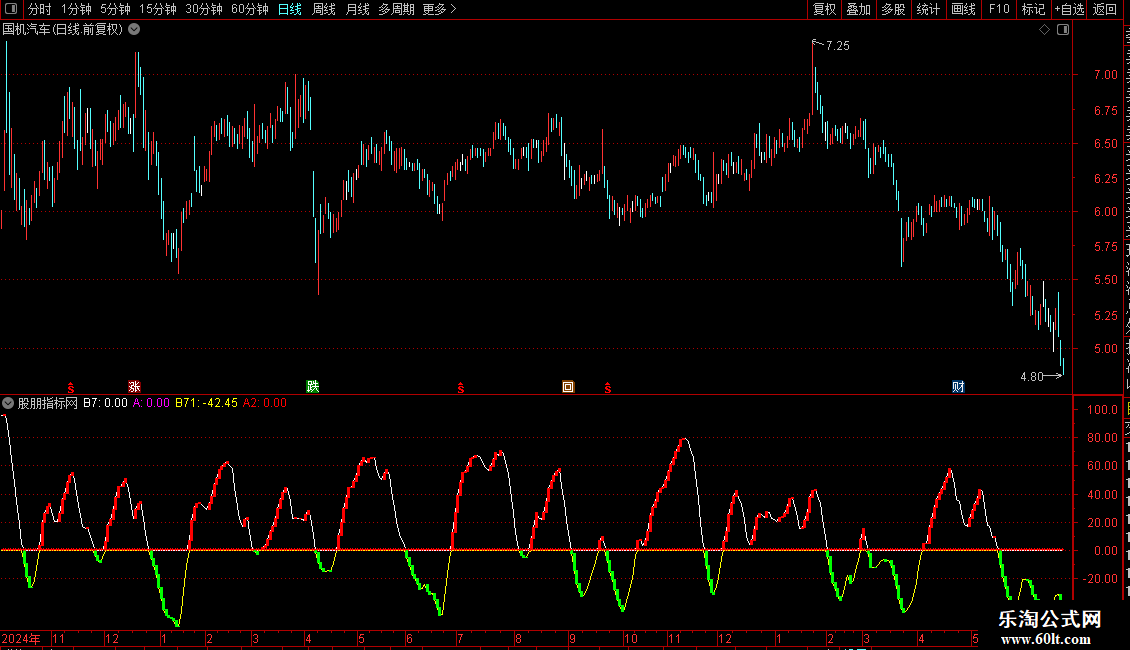
Task: Expand the 更多 periods menu
Action: click(x=439, y=9)
